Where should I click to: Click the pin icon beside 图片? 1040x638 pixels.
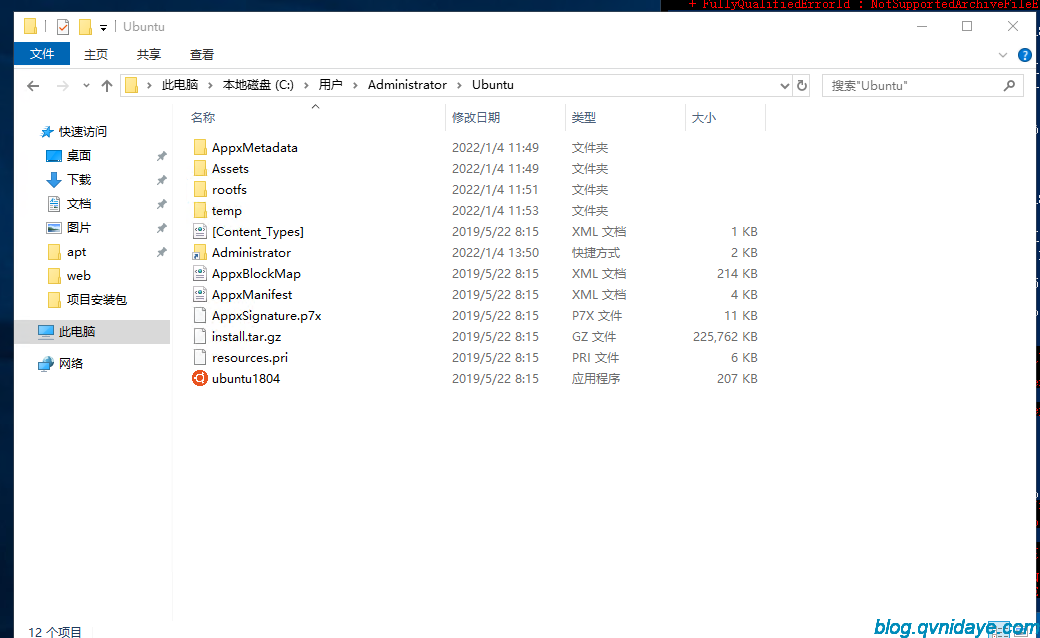pos(161,227)
